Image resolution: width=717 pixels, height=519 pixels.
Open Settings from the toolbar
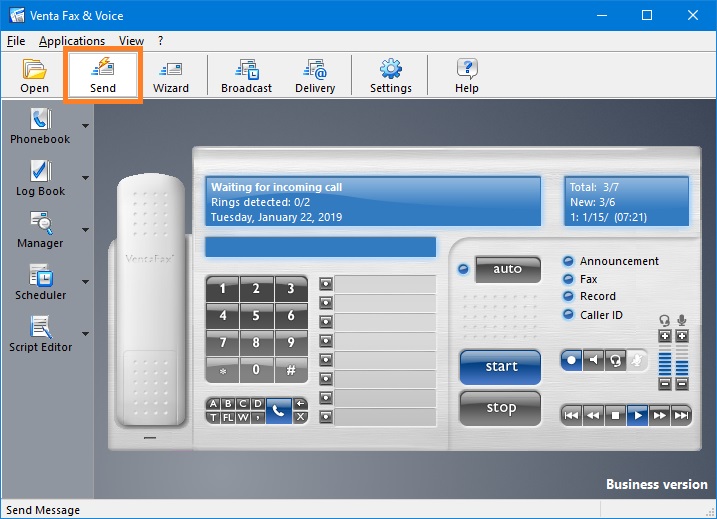391,75
